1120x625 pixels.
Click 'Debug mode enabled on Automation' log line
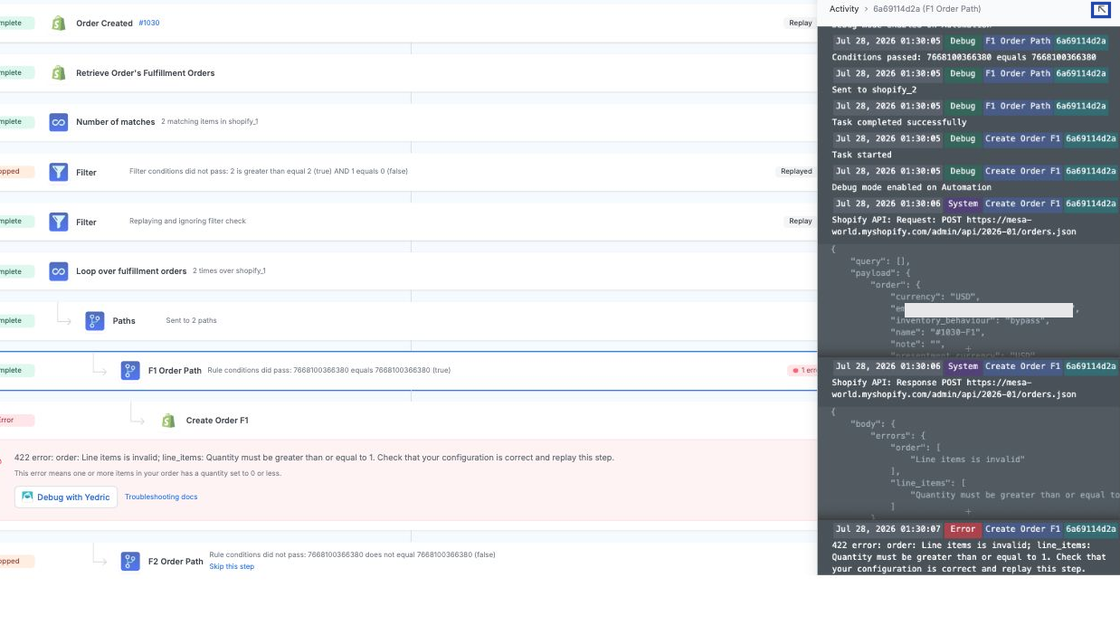tap(911, 187)
